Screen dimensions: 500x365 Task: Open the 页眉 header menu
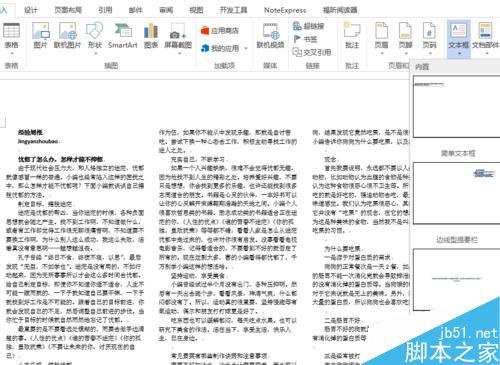(x=381, y=35)
